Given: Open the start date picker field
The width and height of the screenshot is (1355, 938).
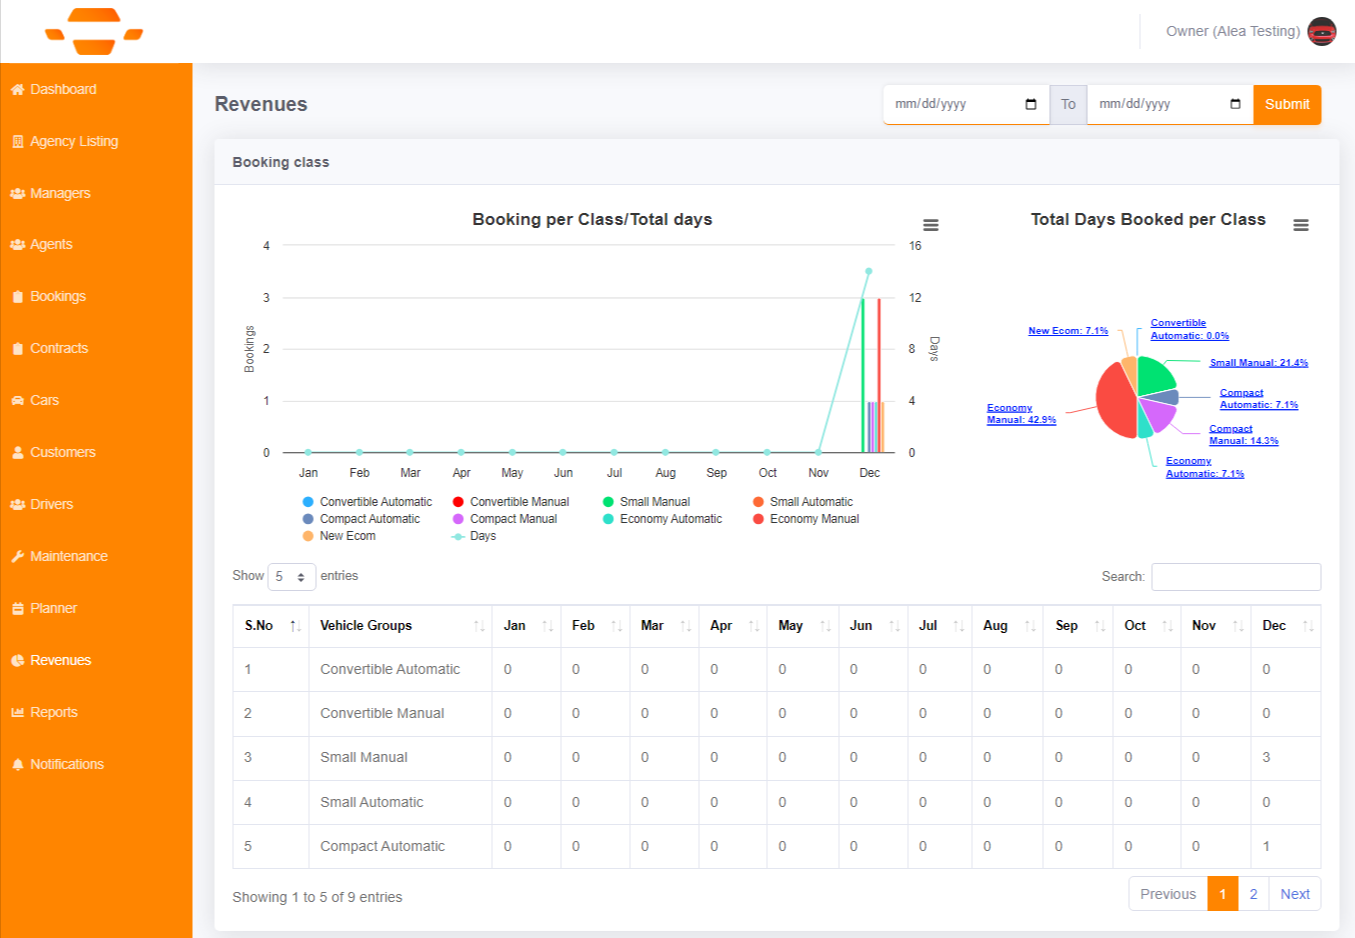Looking at the screenshot, I should pyautogui.click(x=955, y=104).
